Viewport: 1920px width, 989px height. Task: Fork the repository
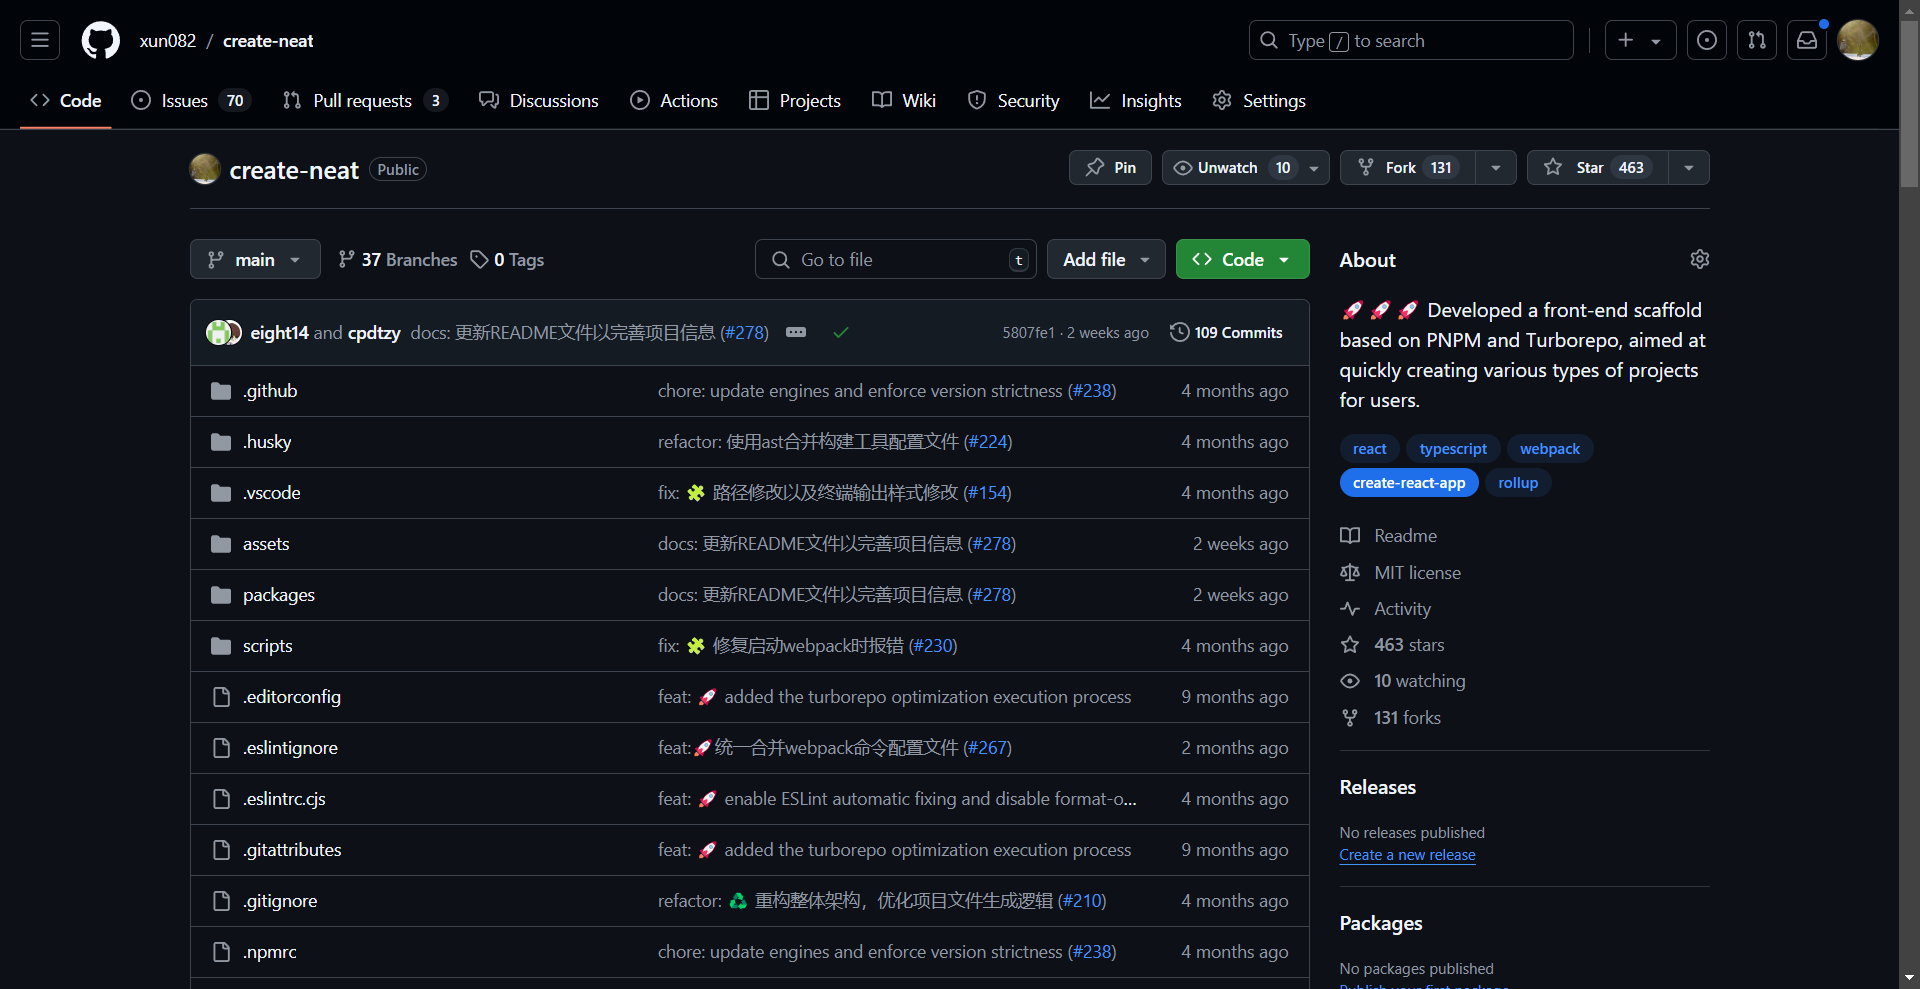pos(1408,167)
